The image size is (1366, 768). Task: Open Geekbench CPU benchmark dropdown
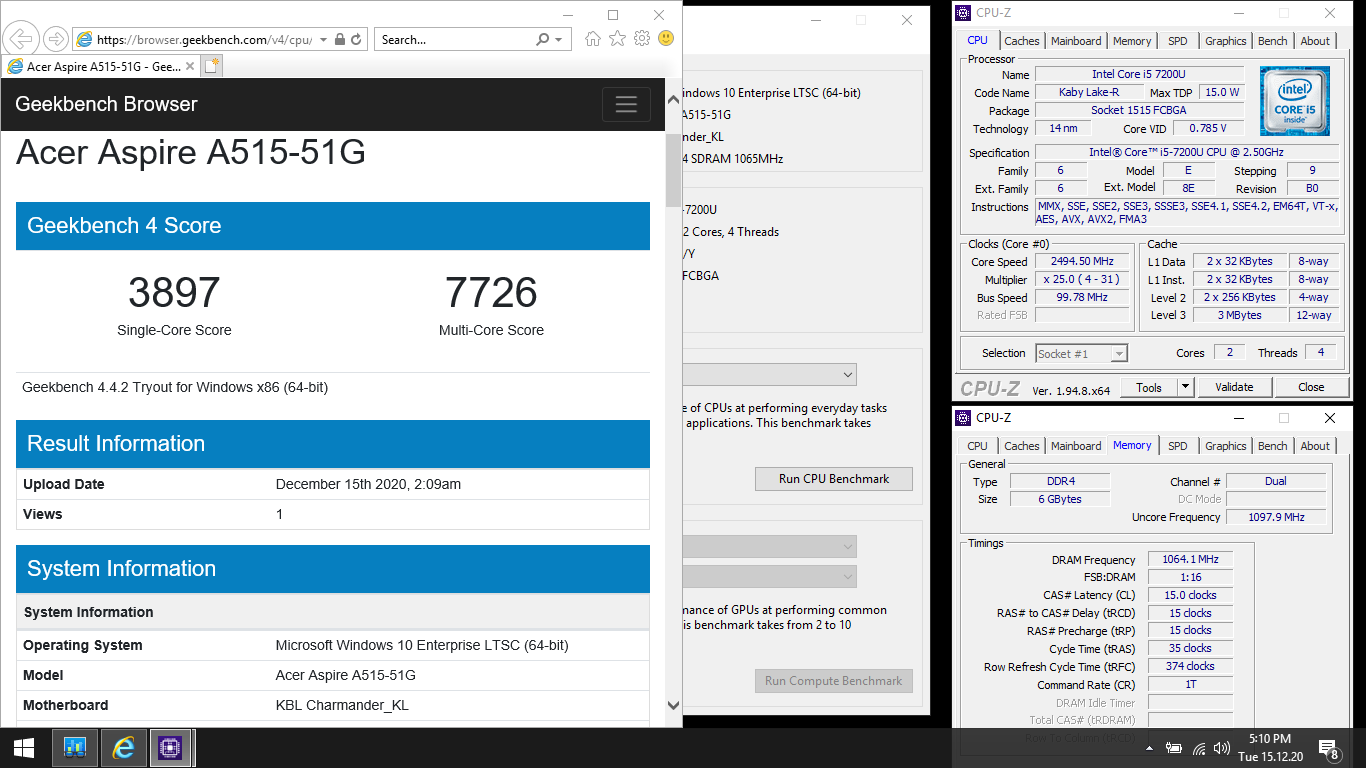[x=768, y=375]
